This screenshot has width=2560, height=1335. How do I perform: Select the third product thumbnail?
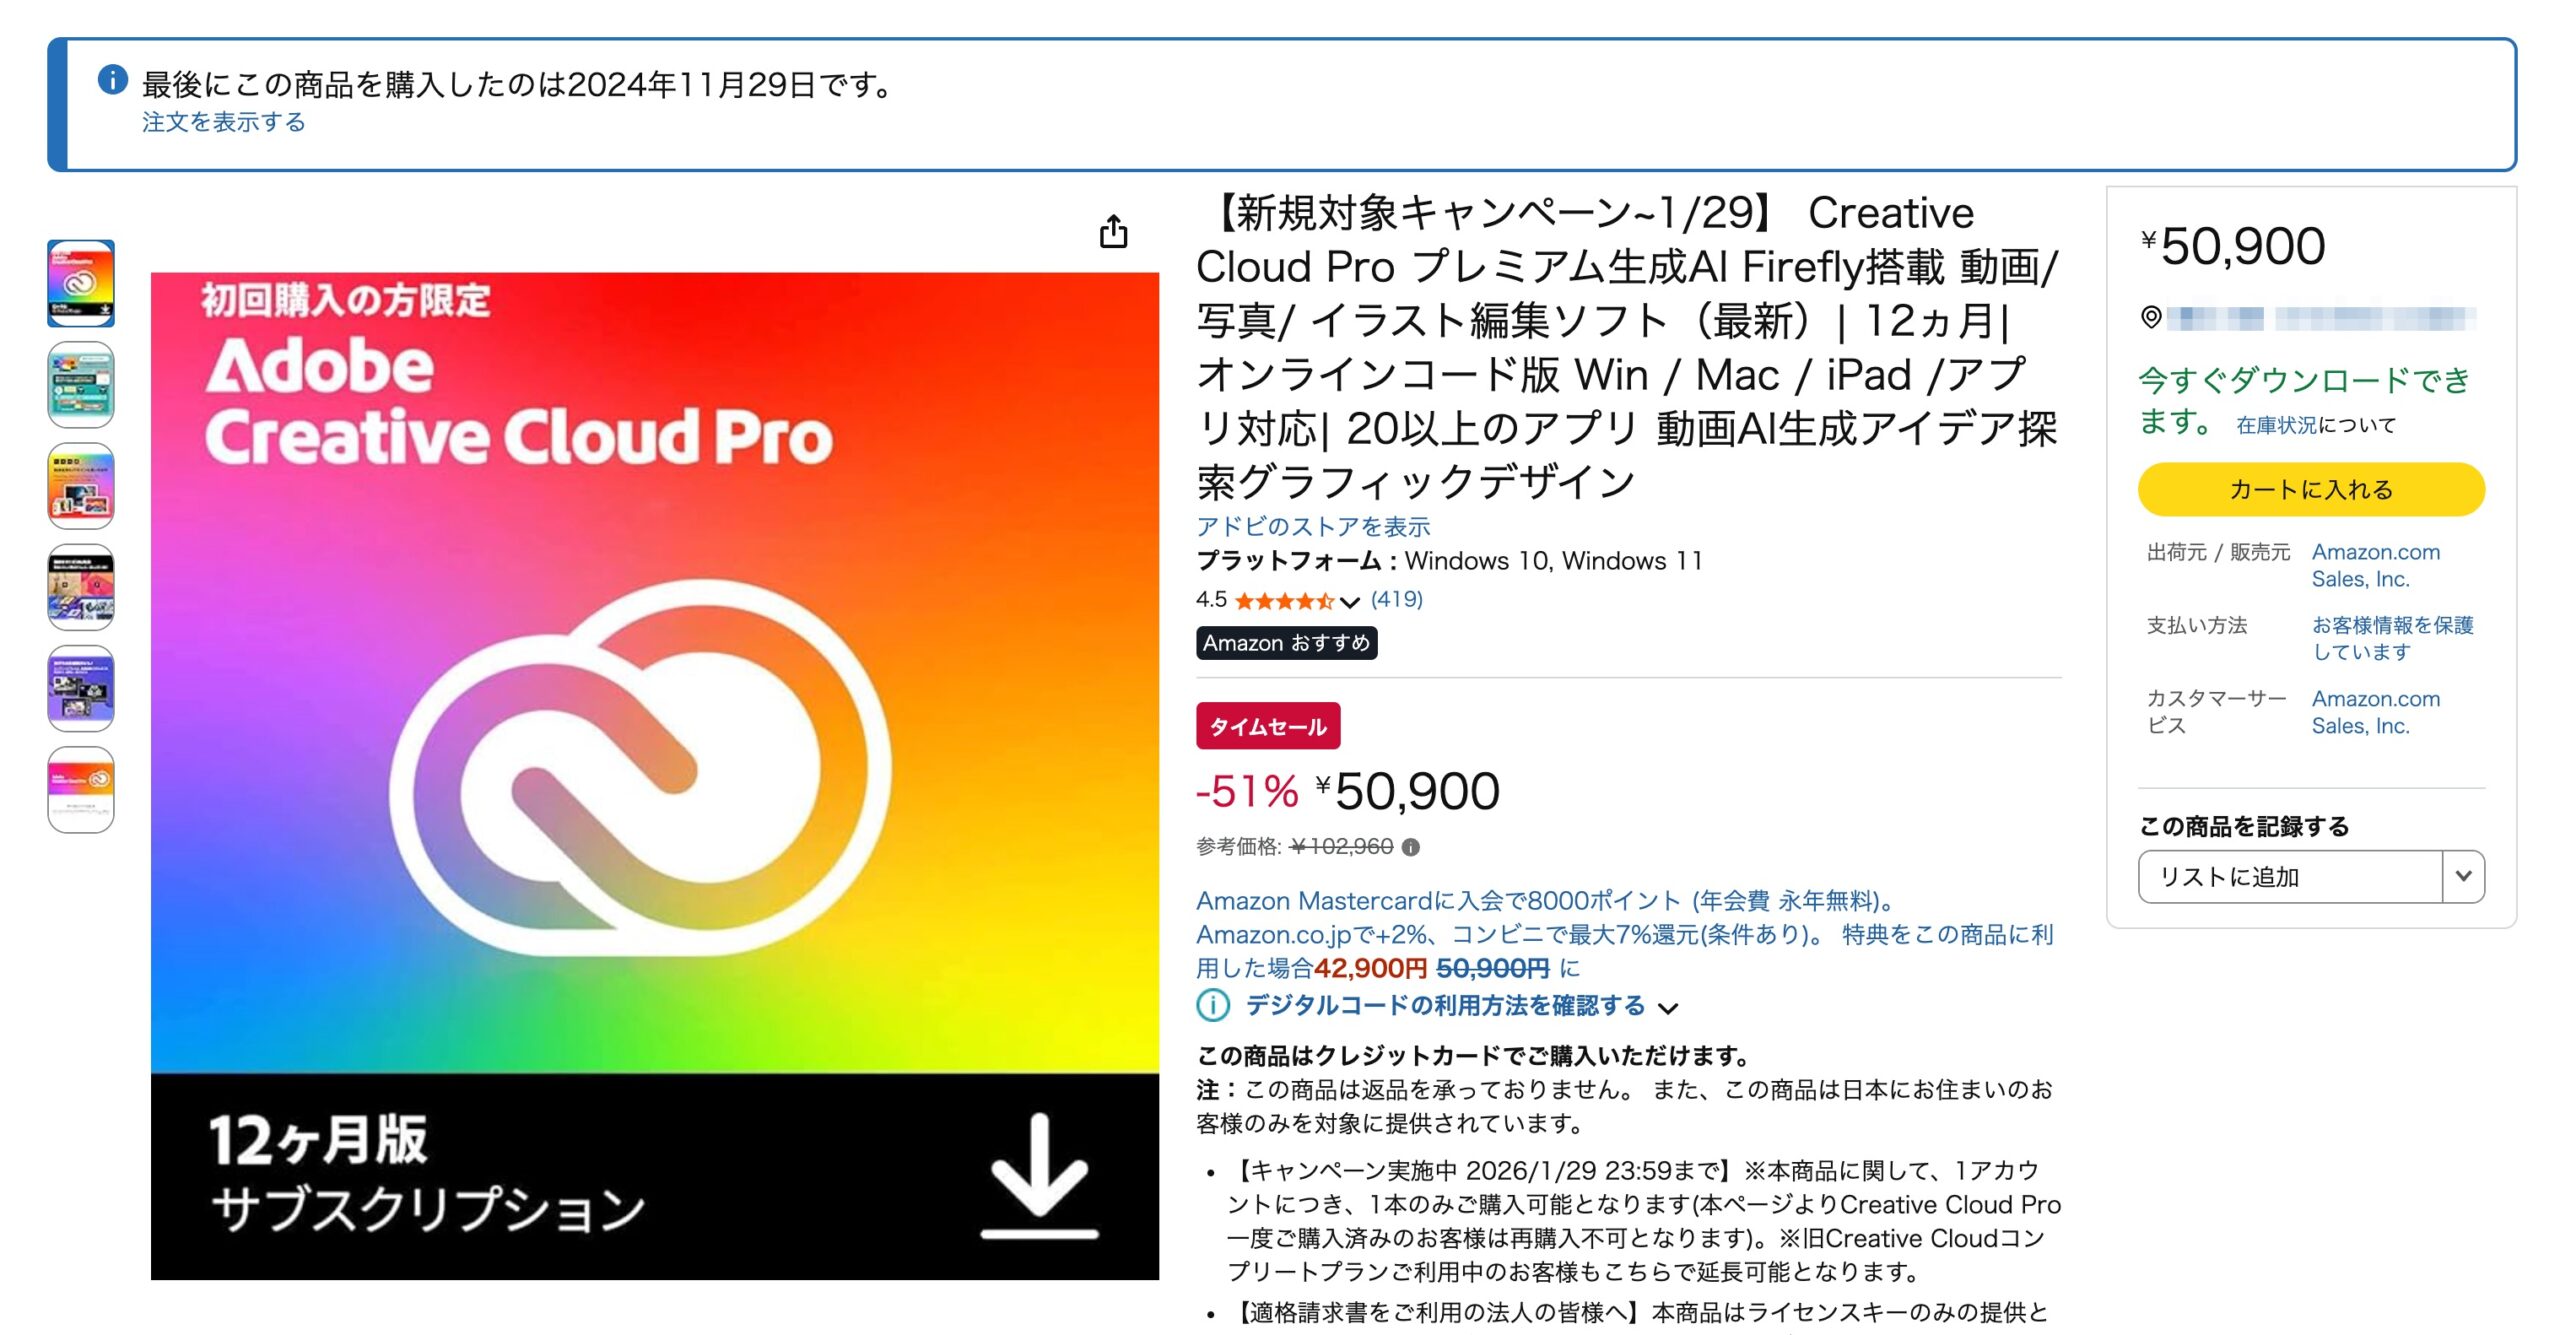tap(81, 486)
